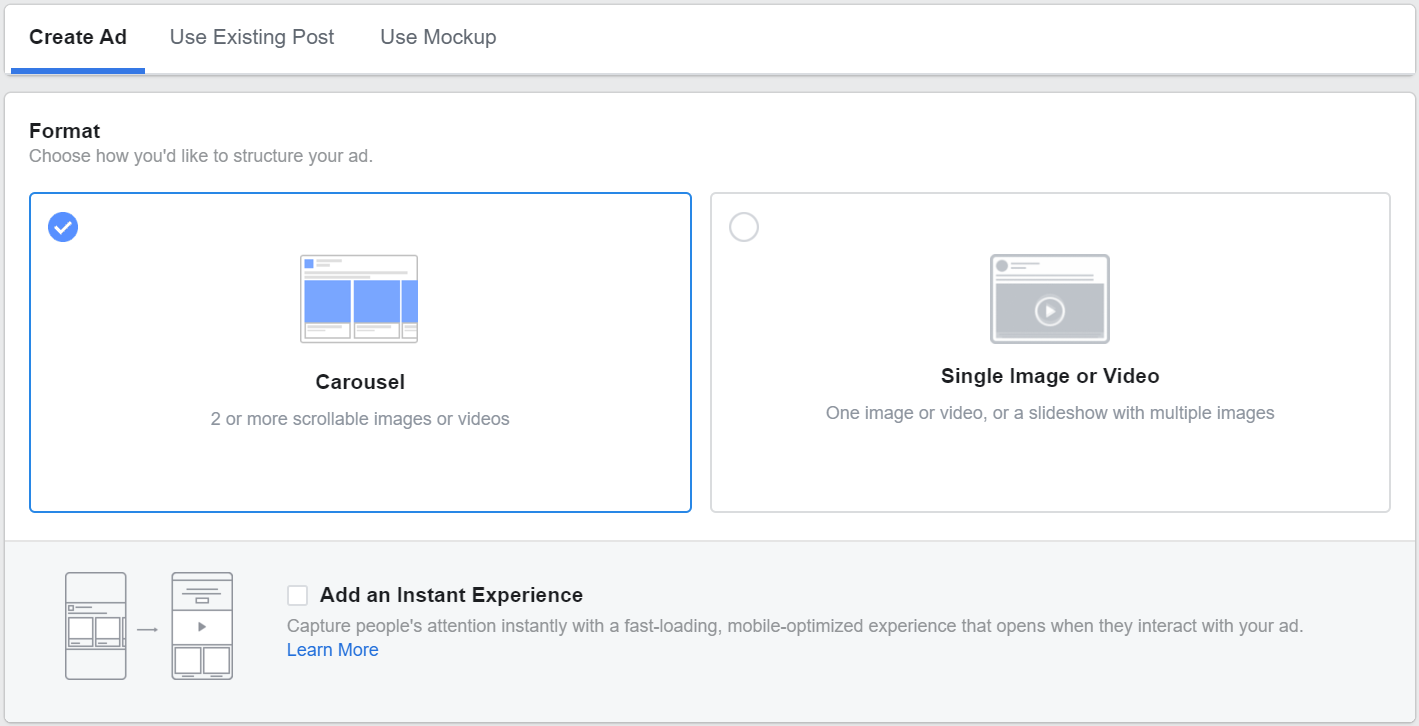Click the Single Image or Video play illustration
This screenshot has height=726, width=1419.
(x=1049, y=299)
